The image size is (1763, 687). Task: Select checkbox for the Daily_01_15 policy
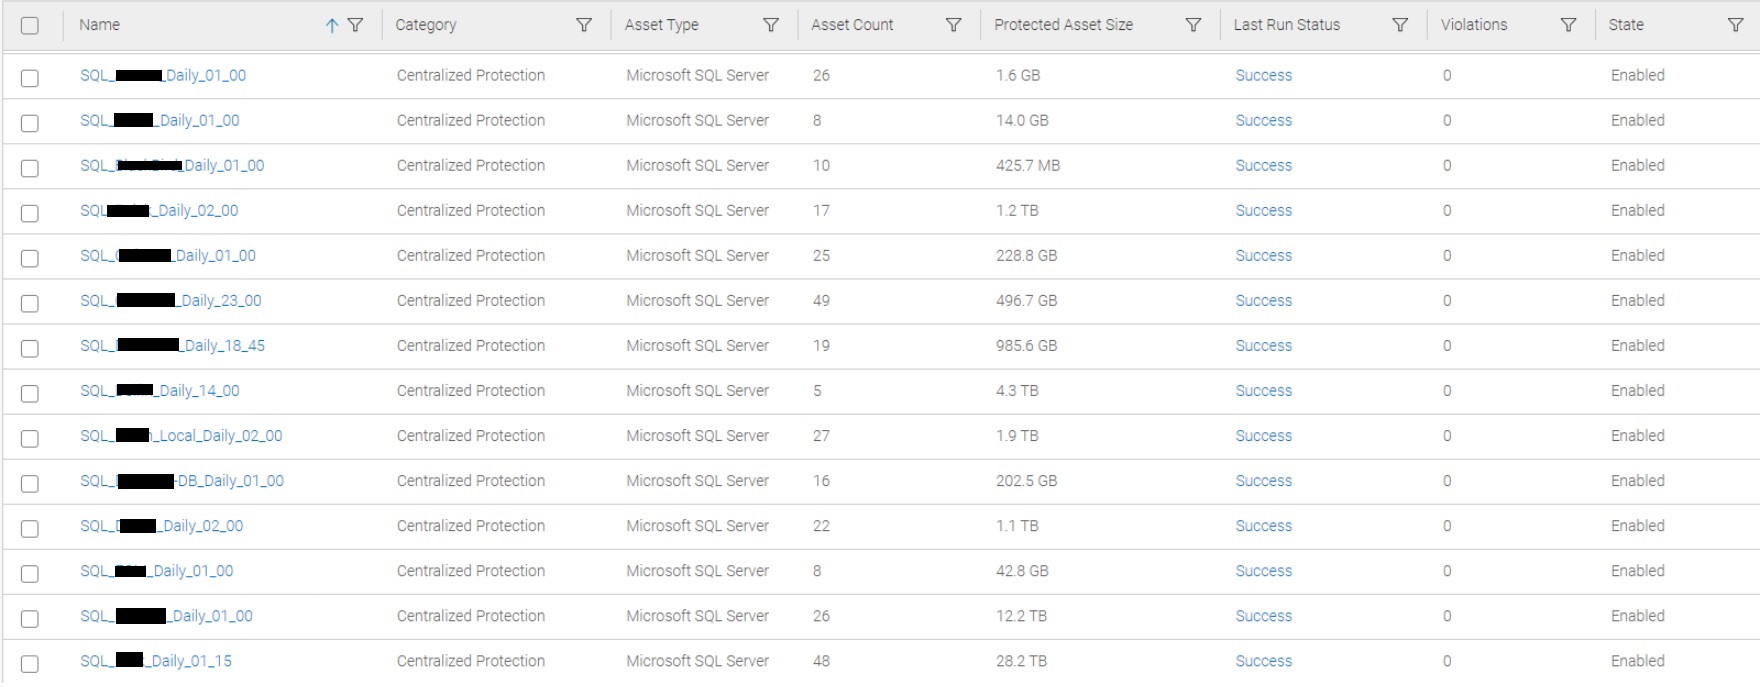click(30, 663)
